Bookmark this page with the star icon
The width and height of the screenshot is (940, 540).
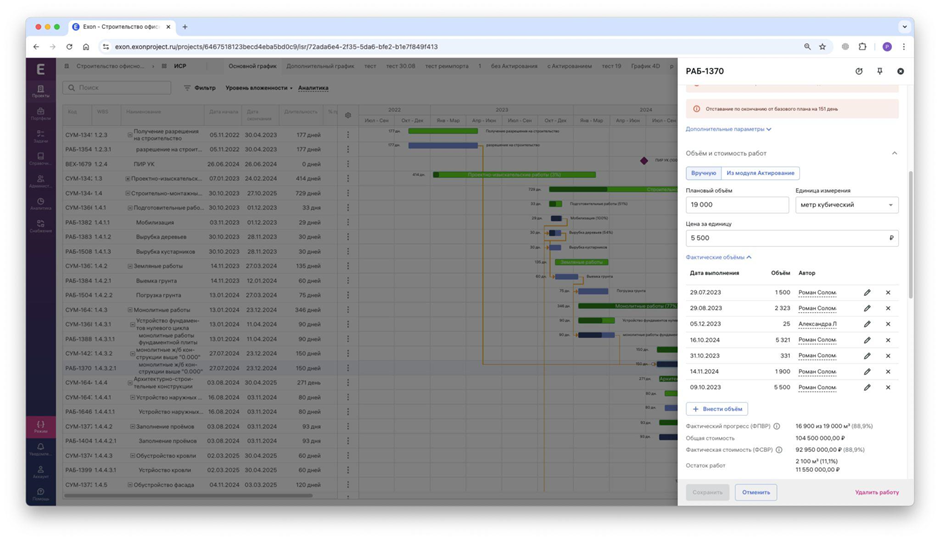point(822,47)
